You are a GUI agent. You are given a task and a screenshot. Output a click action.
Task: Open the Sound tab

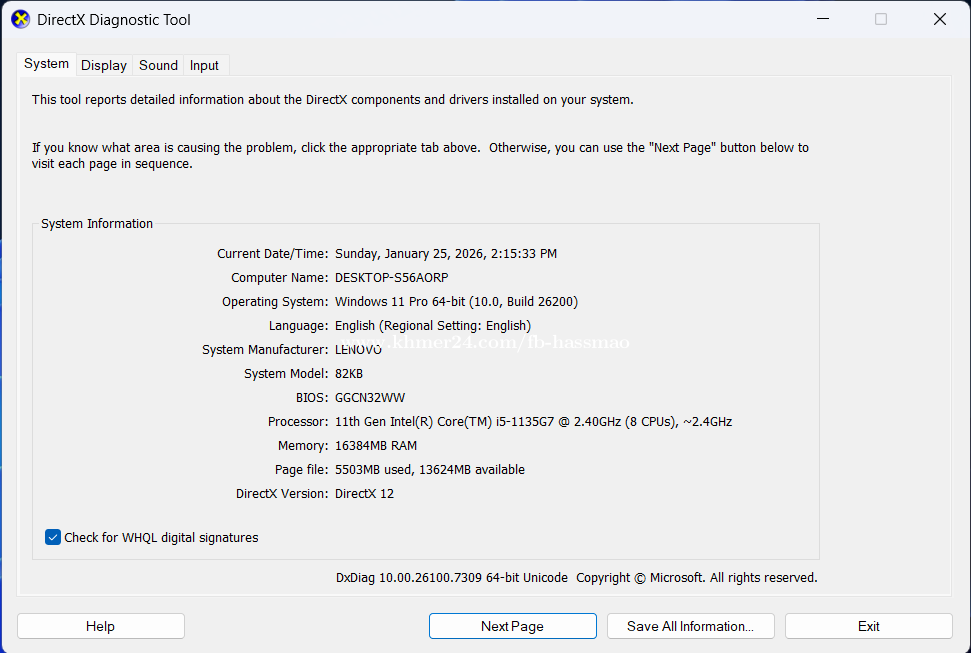pyautogui.click(x=158, y=65)
